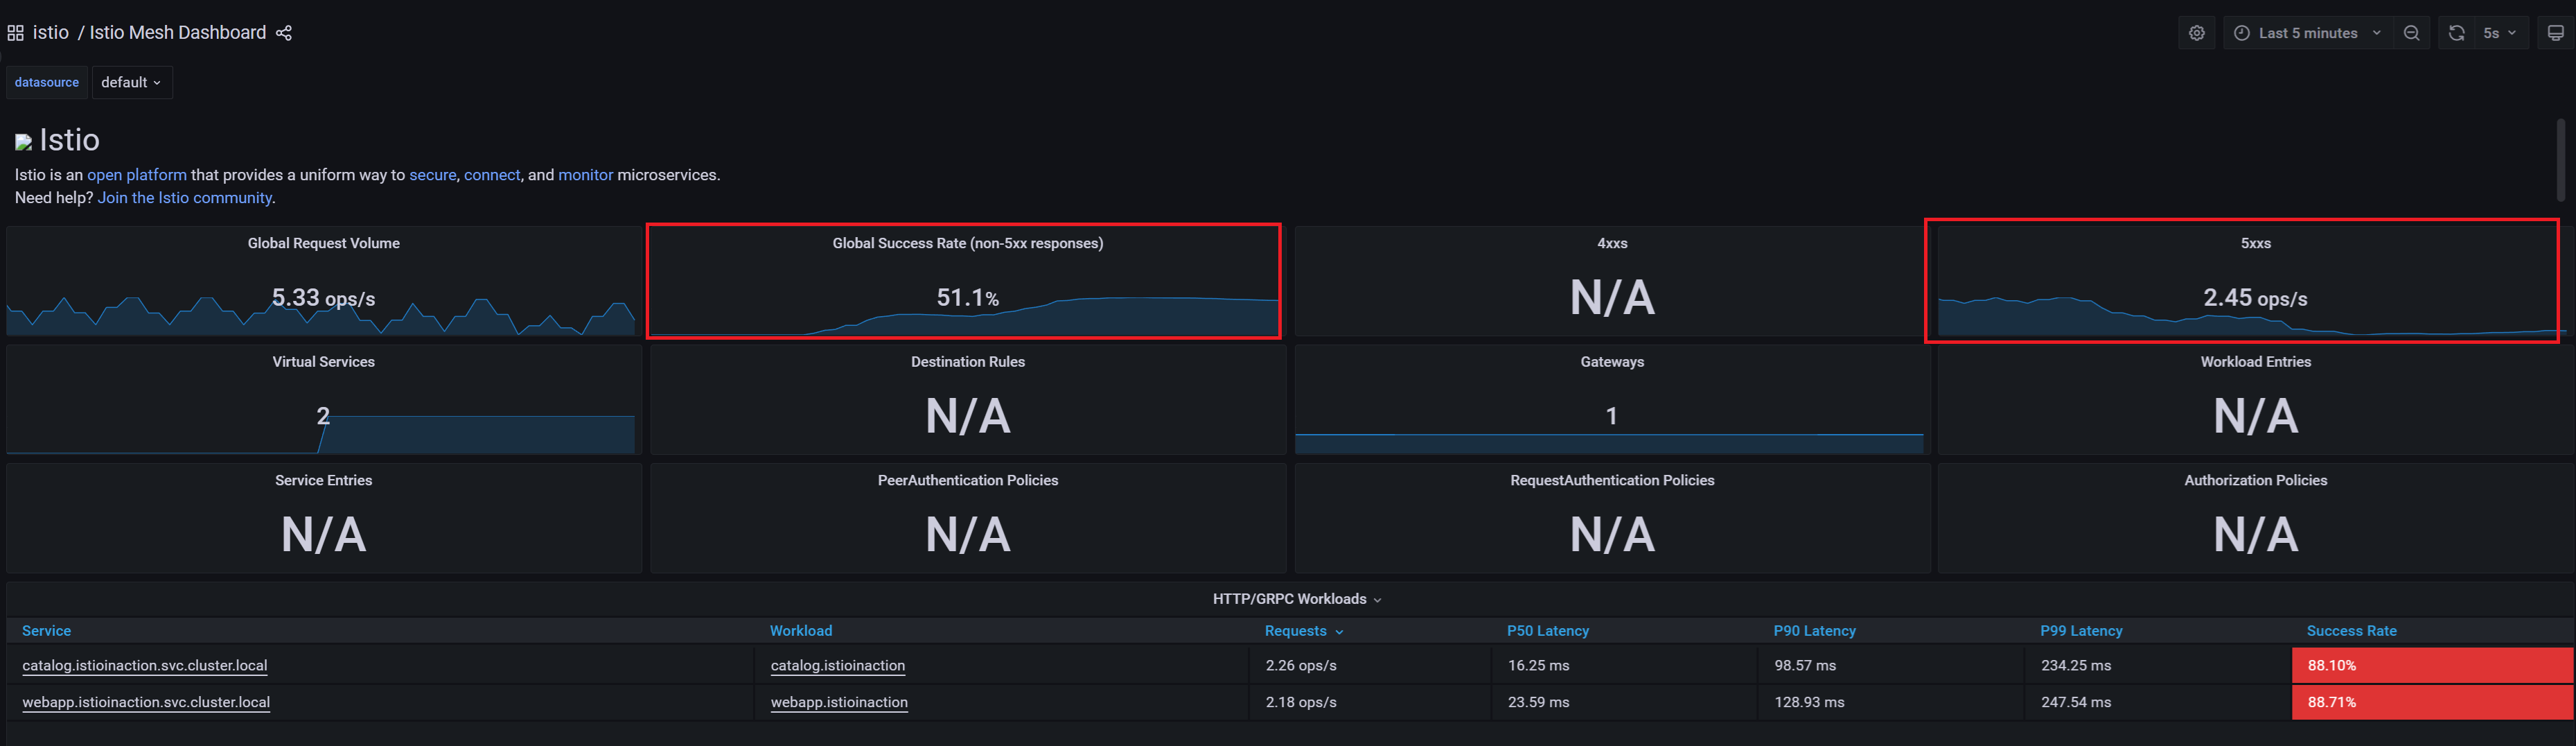Click the 16.25 ms latency cell
The width and height of the screenshot is (2576, 746).
point(1624,666)
